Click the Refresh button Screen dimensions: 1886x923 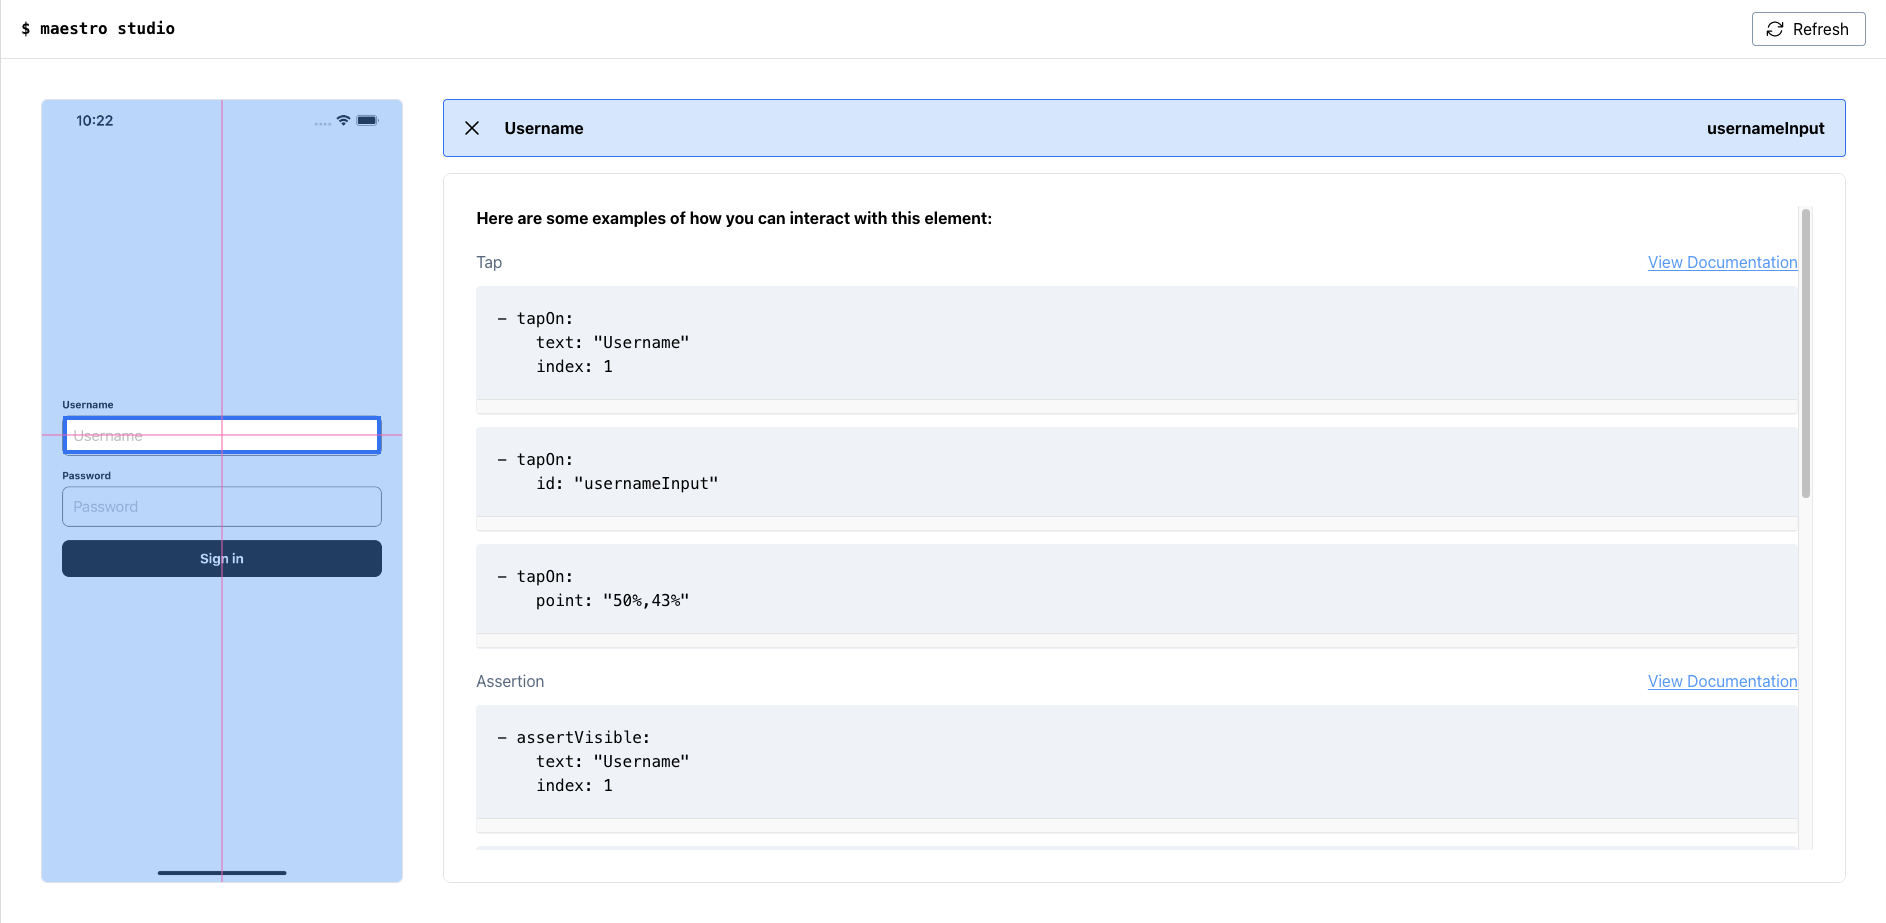[1808, 29]
